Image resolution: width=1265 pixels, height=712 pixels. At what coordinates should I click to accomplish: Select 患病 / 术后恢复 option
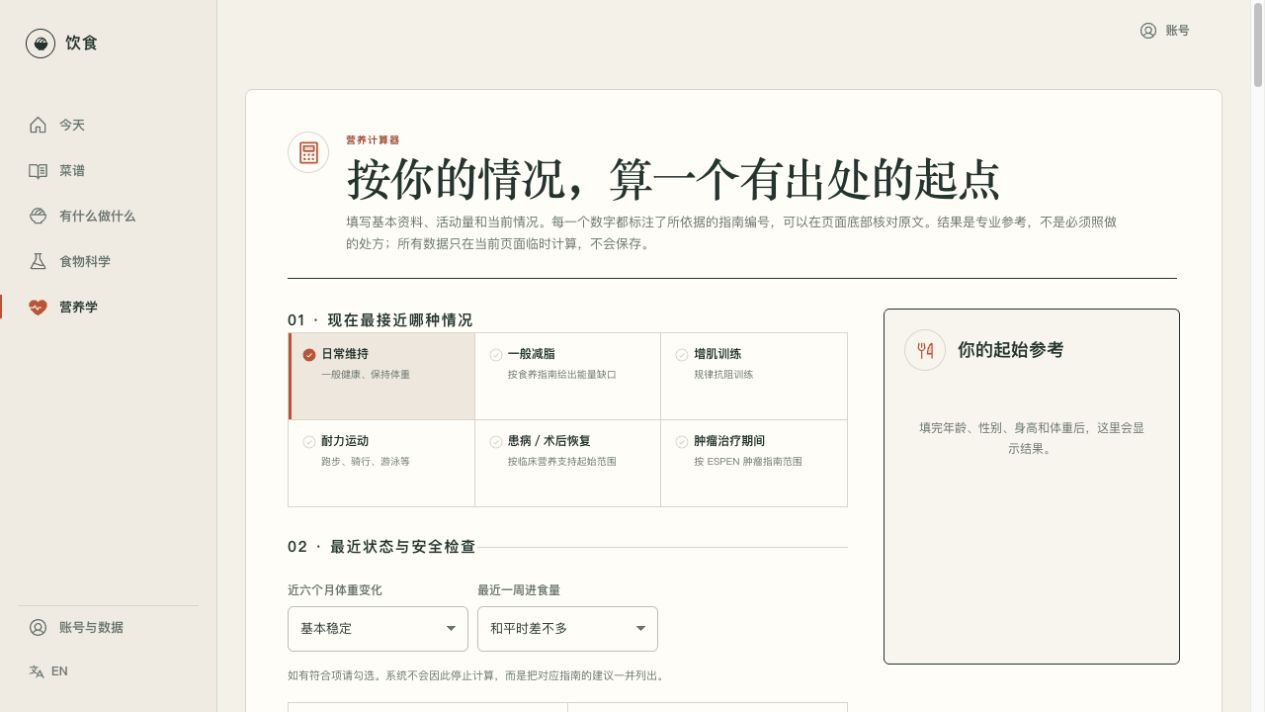pos(568,463)
